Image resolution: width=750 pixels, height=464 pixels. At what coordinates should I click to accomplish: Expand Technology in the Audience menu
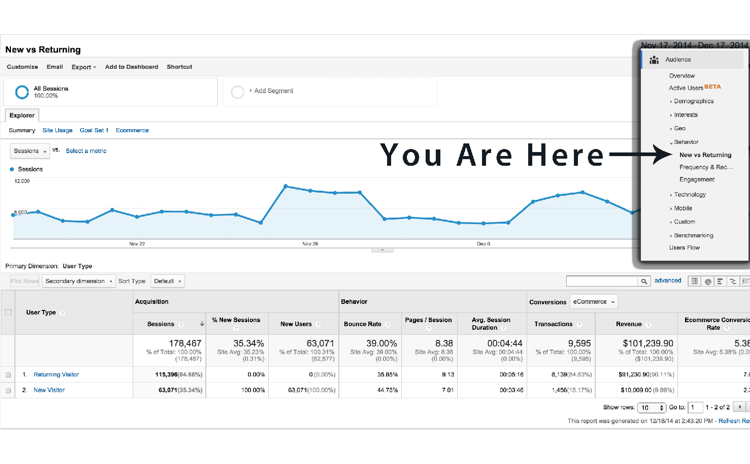coord(688,195)
